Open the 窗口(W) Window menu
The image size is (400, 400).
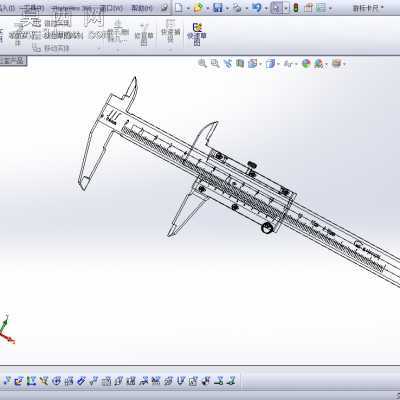[111, 7]
